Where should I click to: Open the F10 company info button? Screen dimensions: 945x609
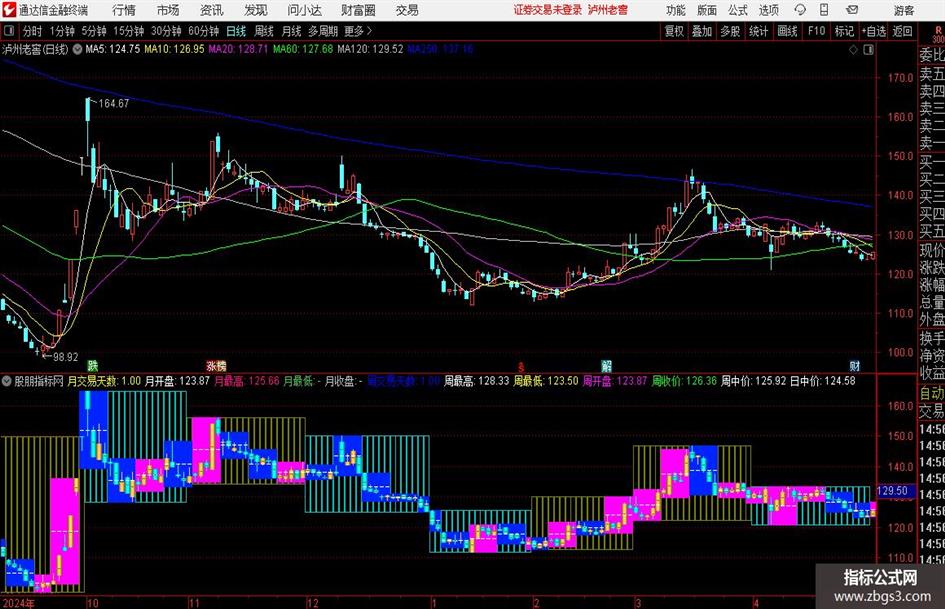coord(816,31)
